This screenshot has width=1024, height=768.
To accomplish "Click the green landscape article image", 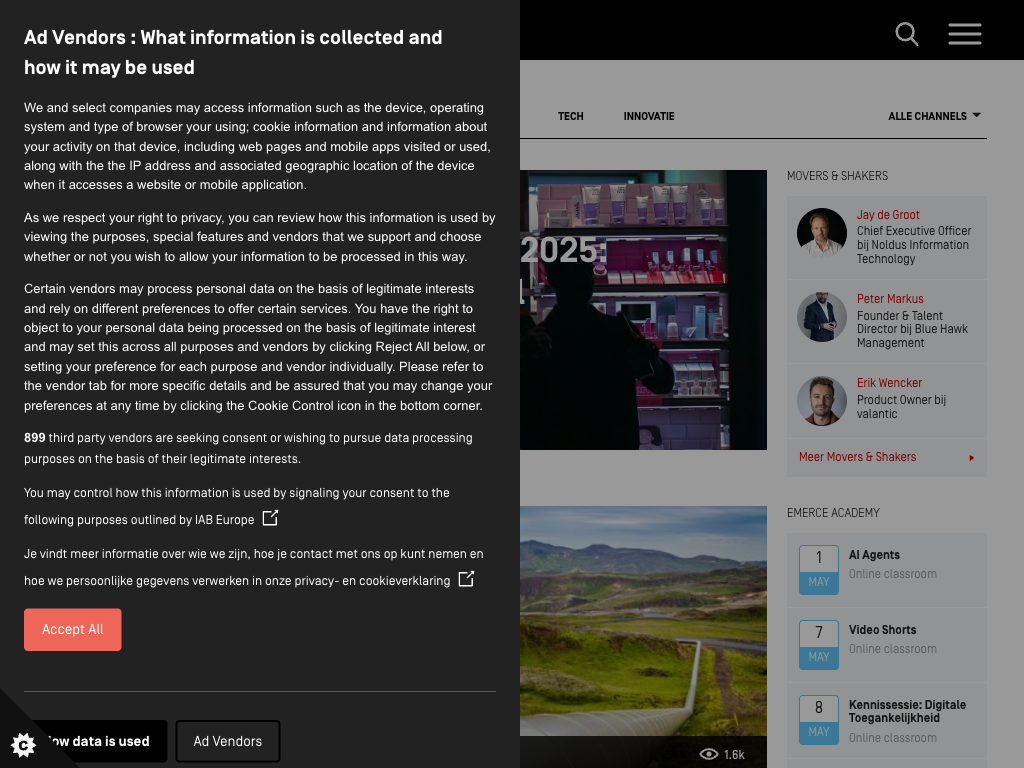I will click(x=643, y=620).
